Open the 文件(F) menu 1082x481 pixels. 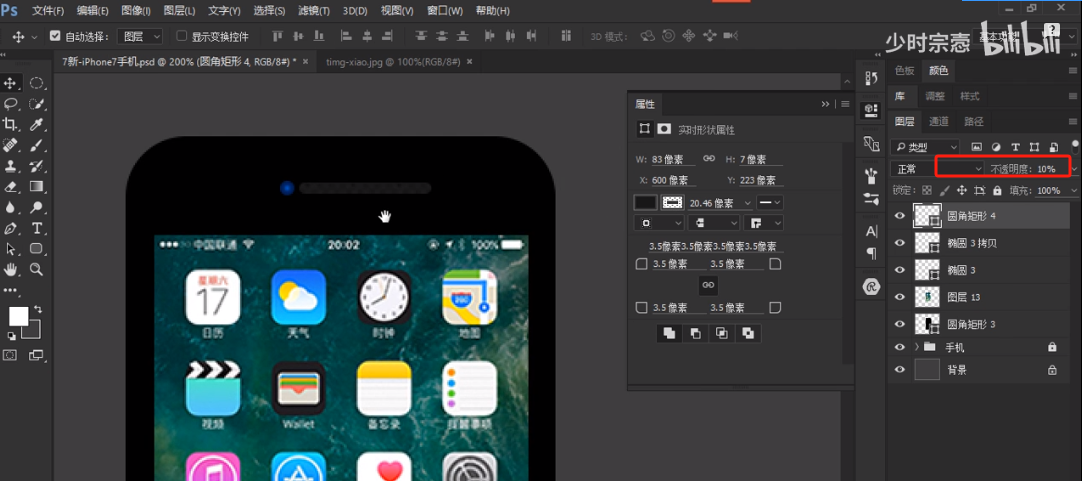click(x=48, y=11)
